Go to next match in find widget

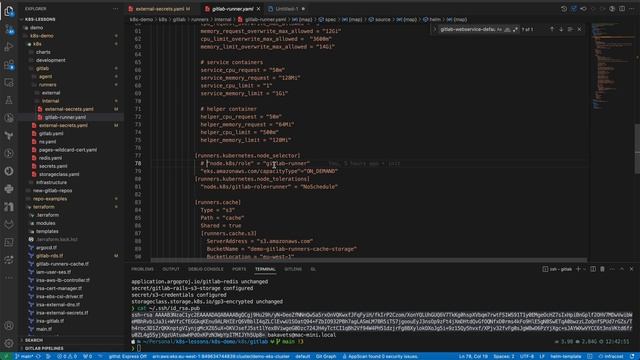[x=561, y=29]
